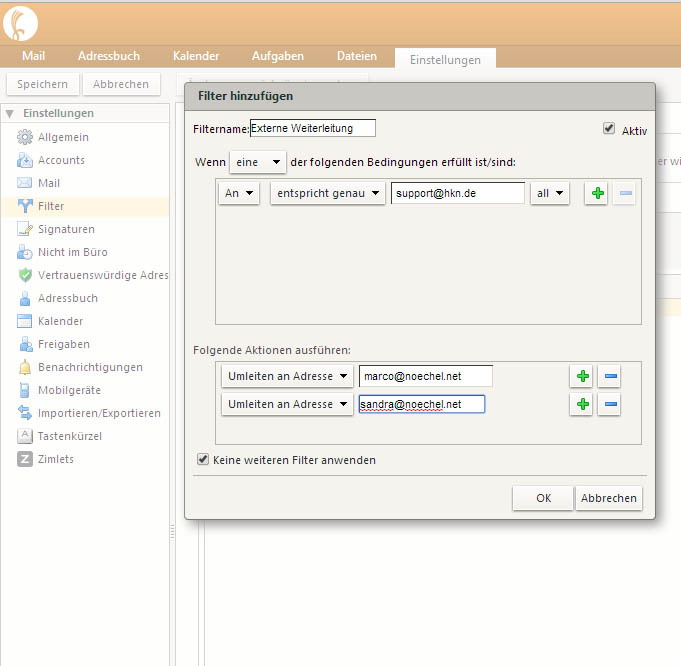Click the marco@noechel.net address field

point(426,376)
